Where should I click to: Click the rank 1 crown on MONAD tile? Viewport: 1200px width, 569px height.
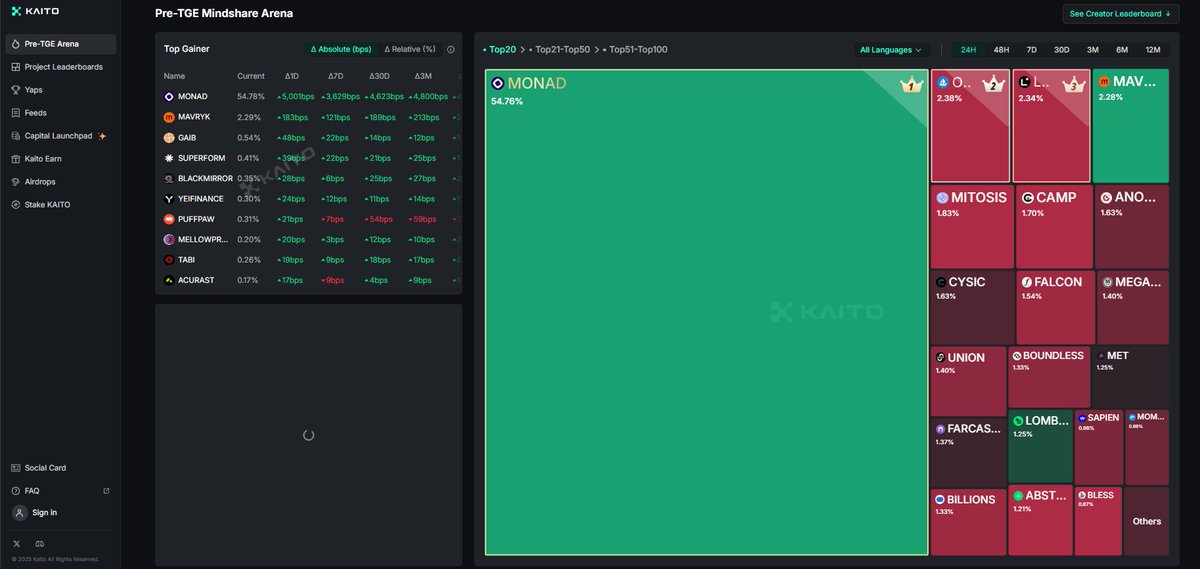[910, 86]
